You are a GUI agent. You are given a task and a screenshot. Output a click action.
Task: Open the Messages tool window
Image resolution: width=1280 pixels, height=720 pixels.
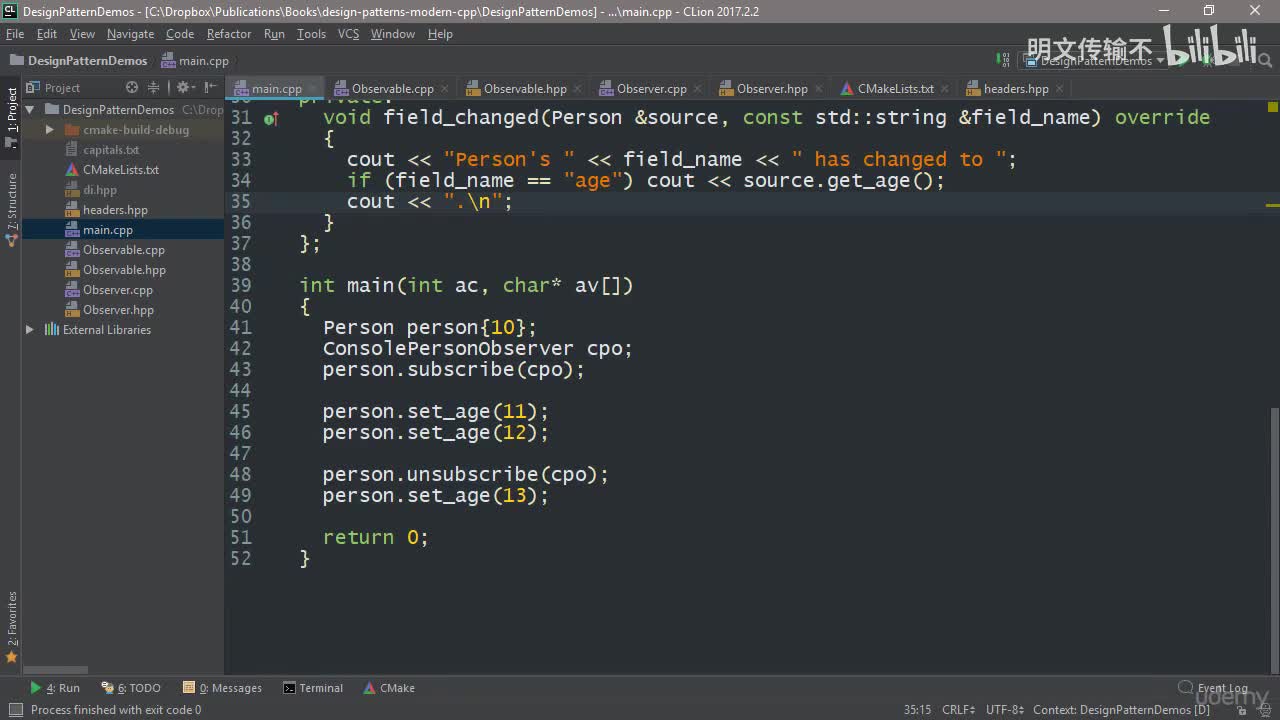click(222, 688)
